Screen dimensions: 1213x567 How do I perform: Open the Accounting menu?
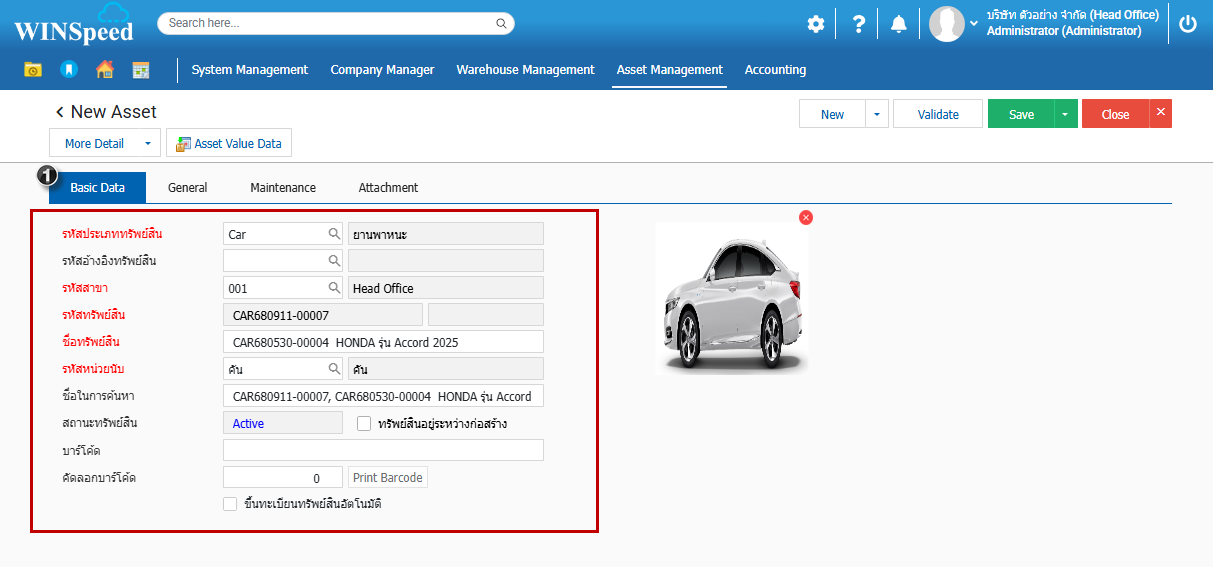[775, 70]
